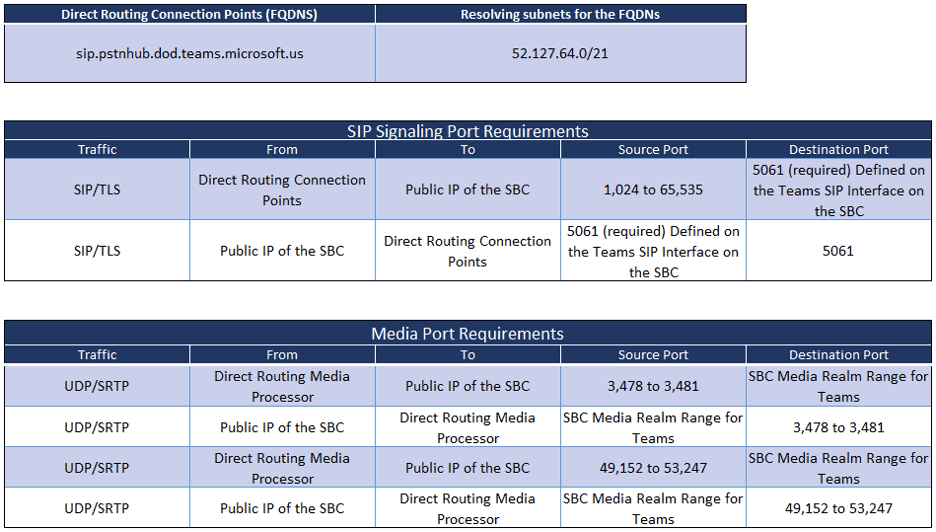Select the Media Port Requirements title bar

(467, 334)
